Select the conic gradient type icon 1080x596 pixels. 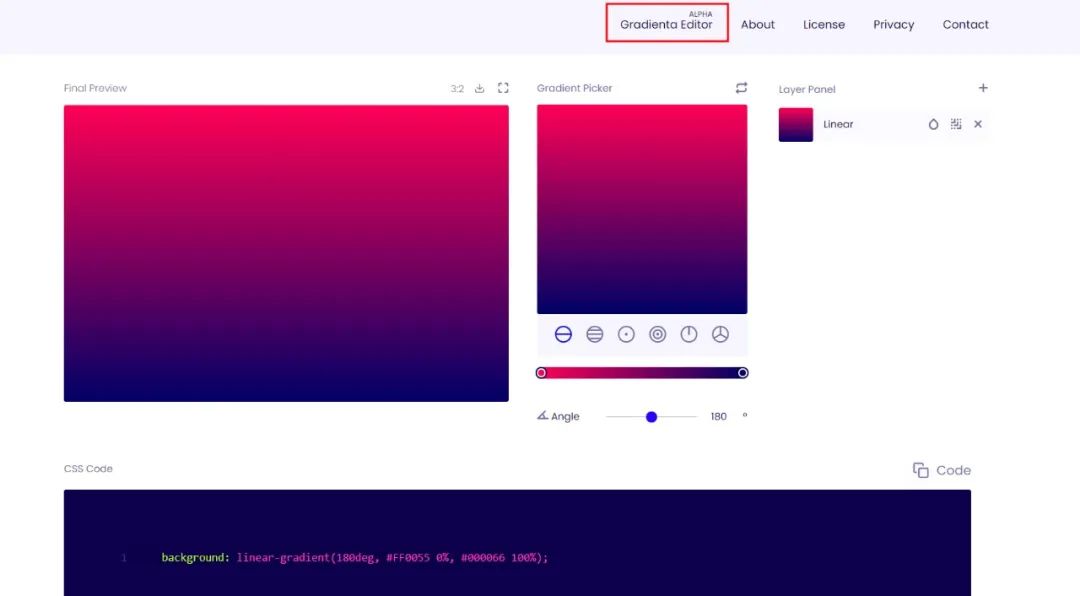[x=689, y=335]
